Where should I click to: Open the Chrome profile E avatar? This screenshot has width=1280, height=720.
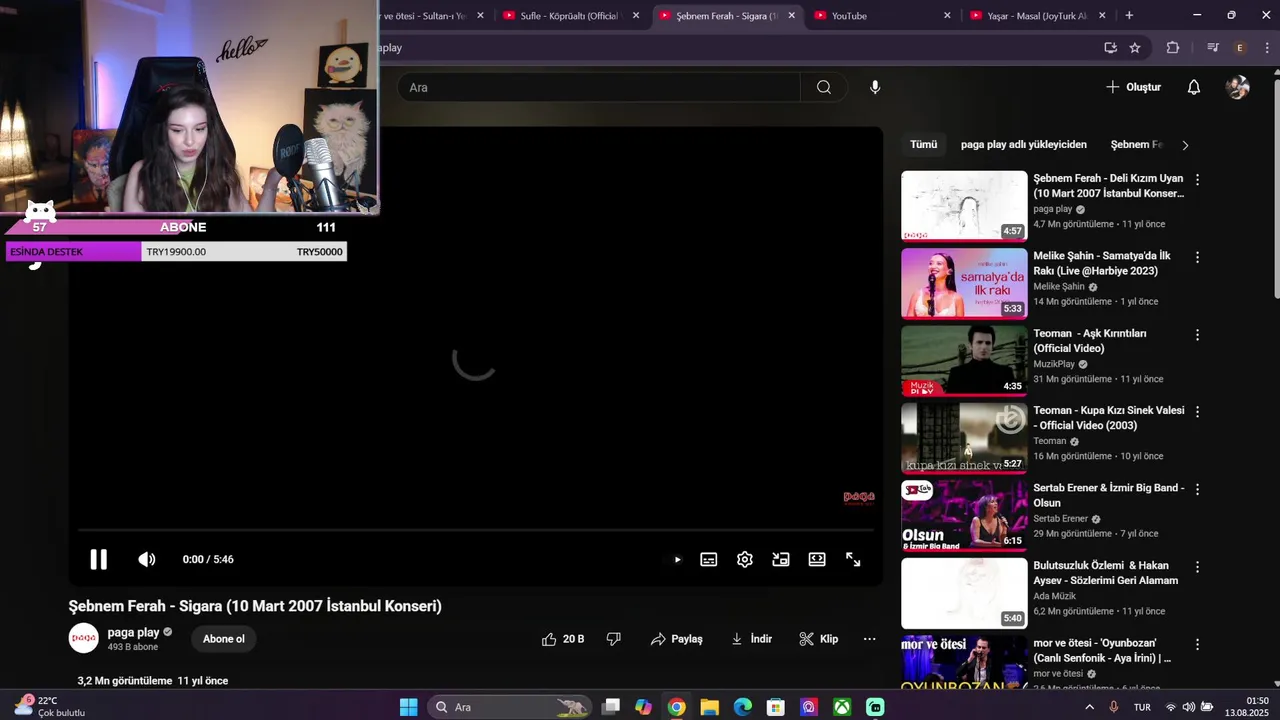[1240, 47]
